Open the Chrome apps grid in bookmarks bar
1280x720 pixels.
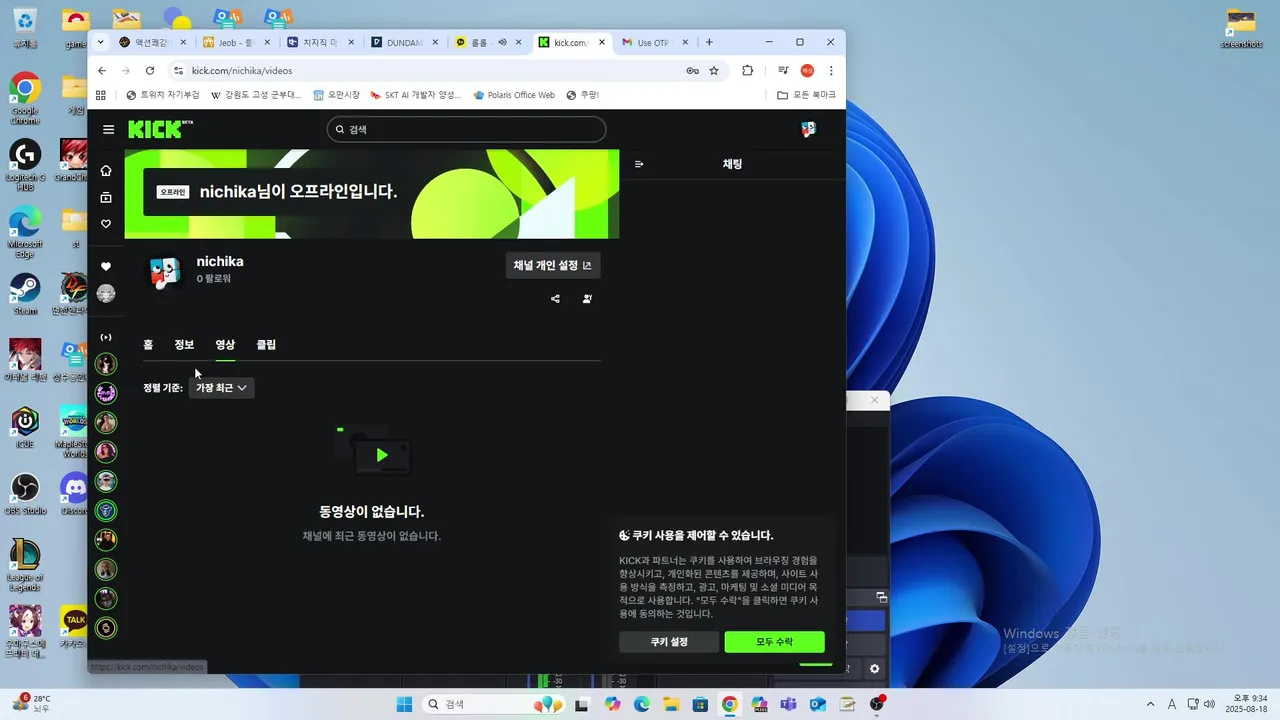click(101, 95)
